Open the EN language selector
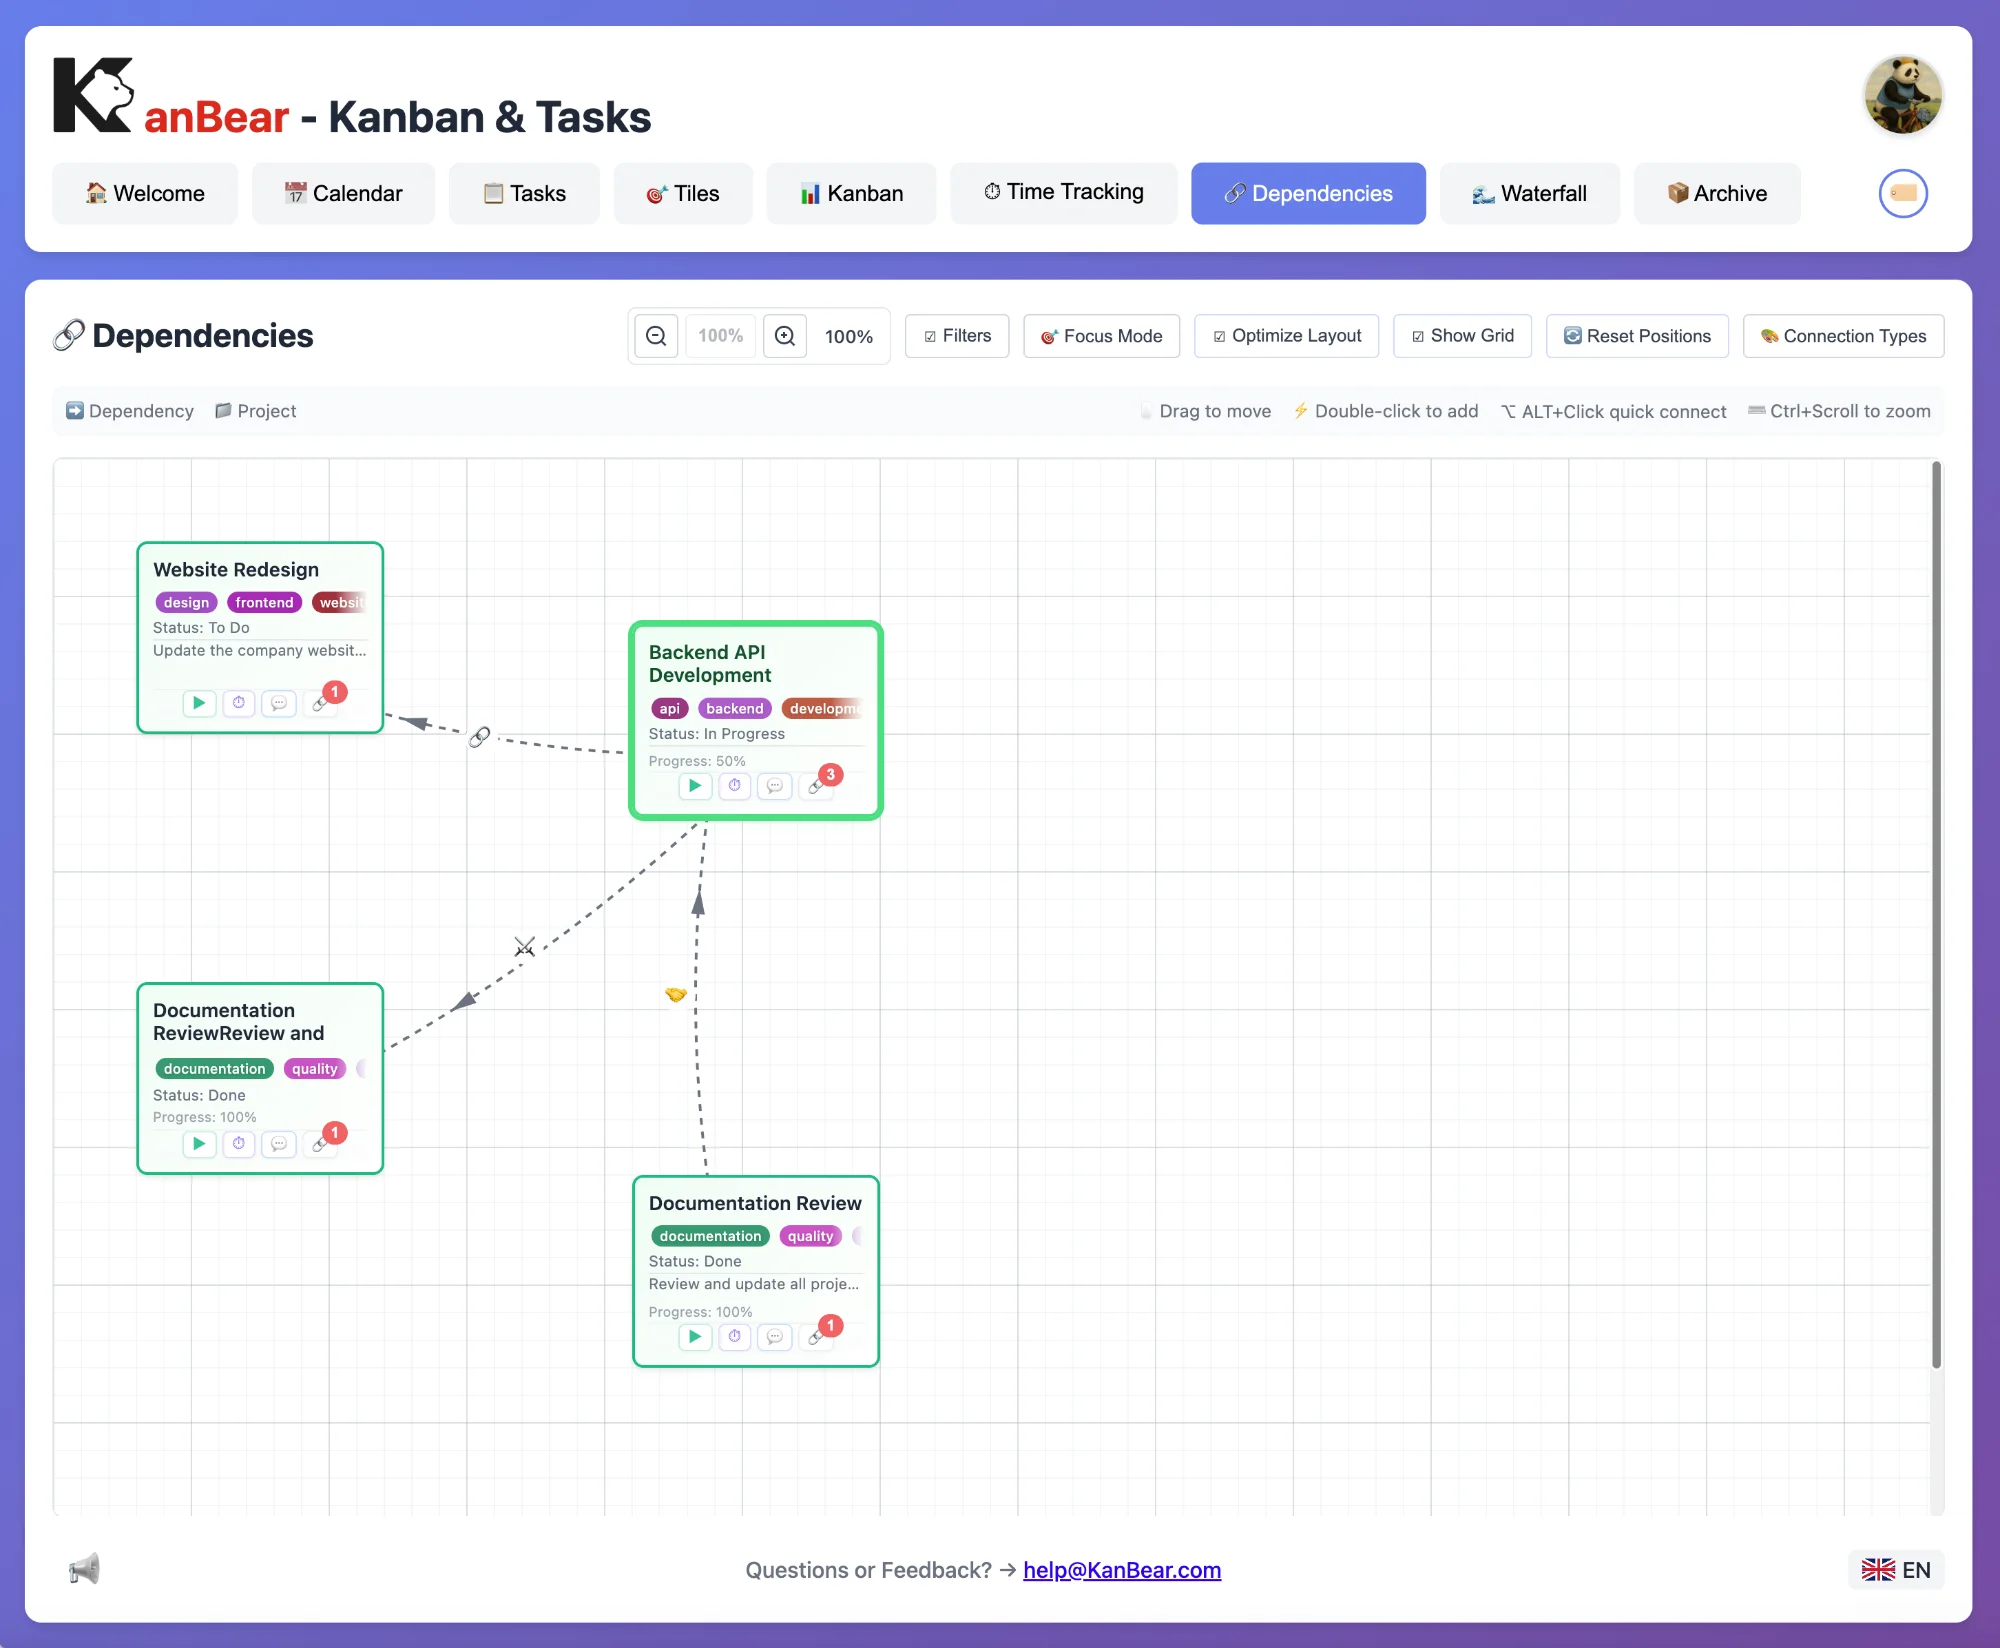The height and width of the screenshot is (1648, 2000). [1896, 1570]
